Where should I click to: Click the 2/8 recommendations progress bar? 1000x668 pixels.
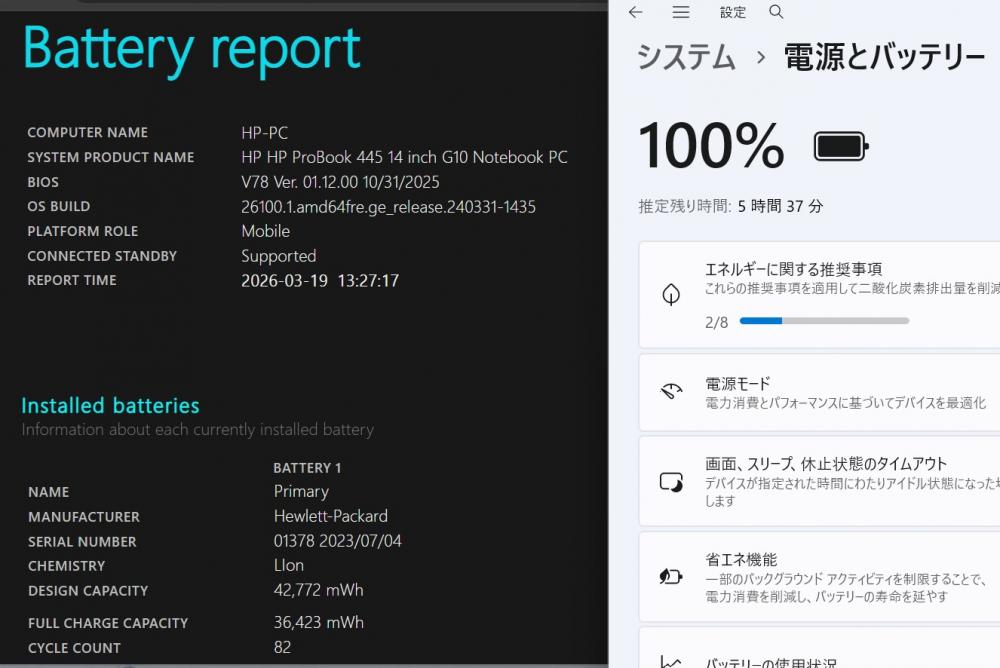pyautogui.click(x=824, y=321)
